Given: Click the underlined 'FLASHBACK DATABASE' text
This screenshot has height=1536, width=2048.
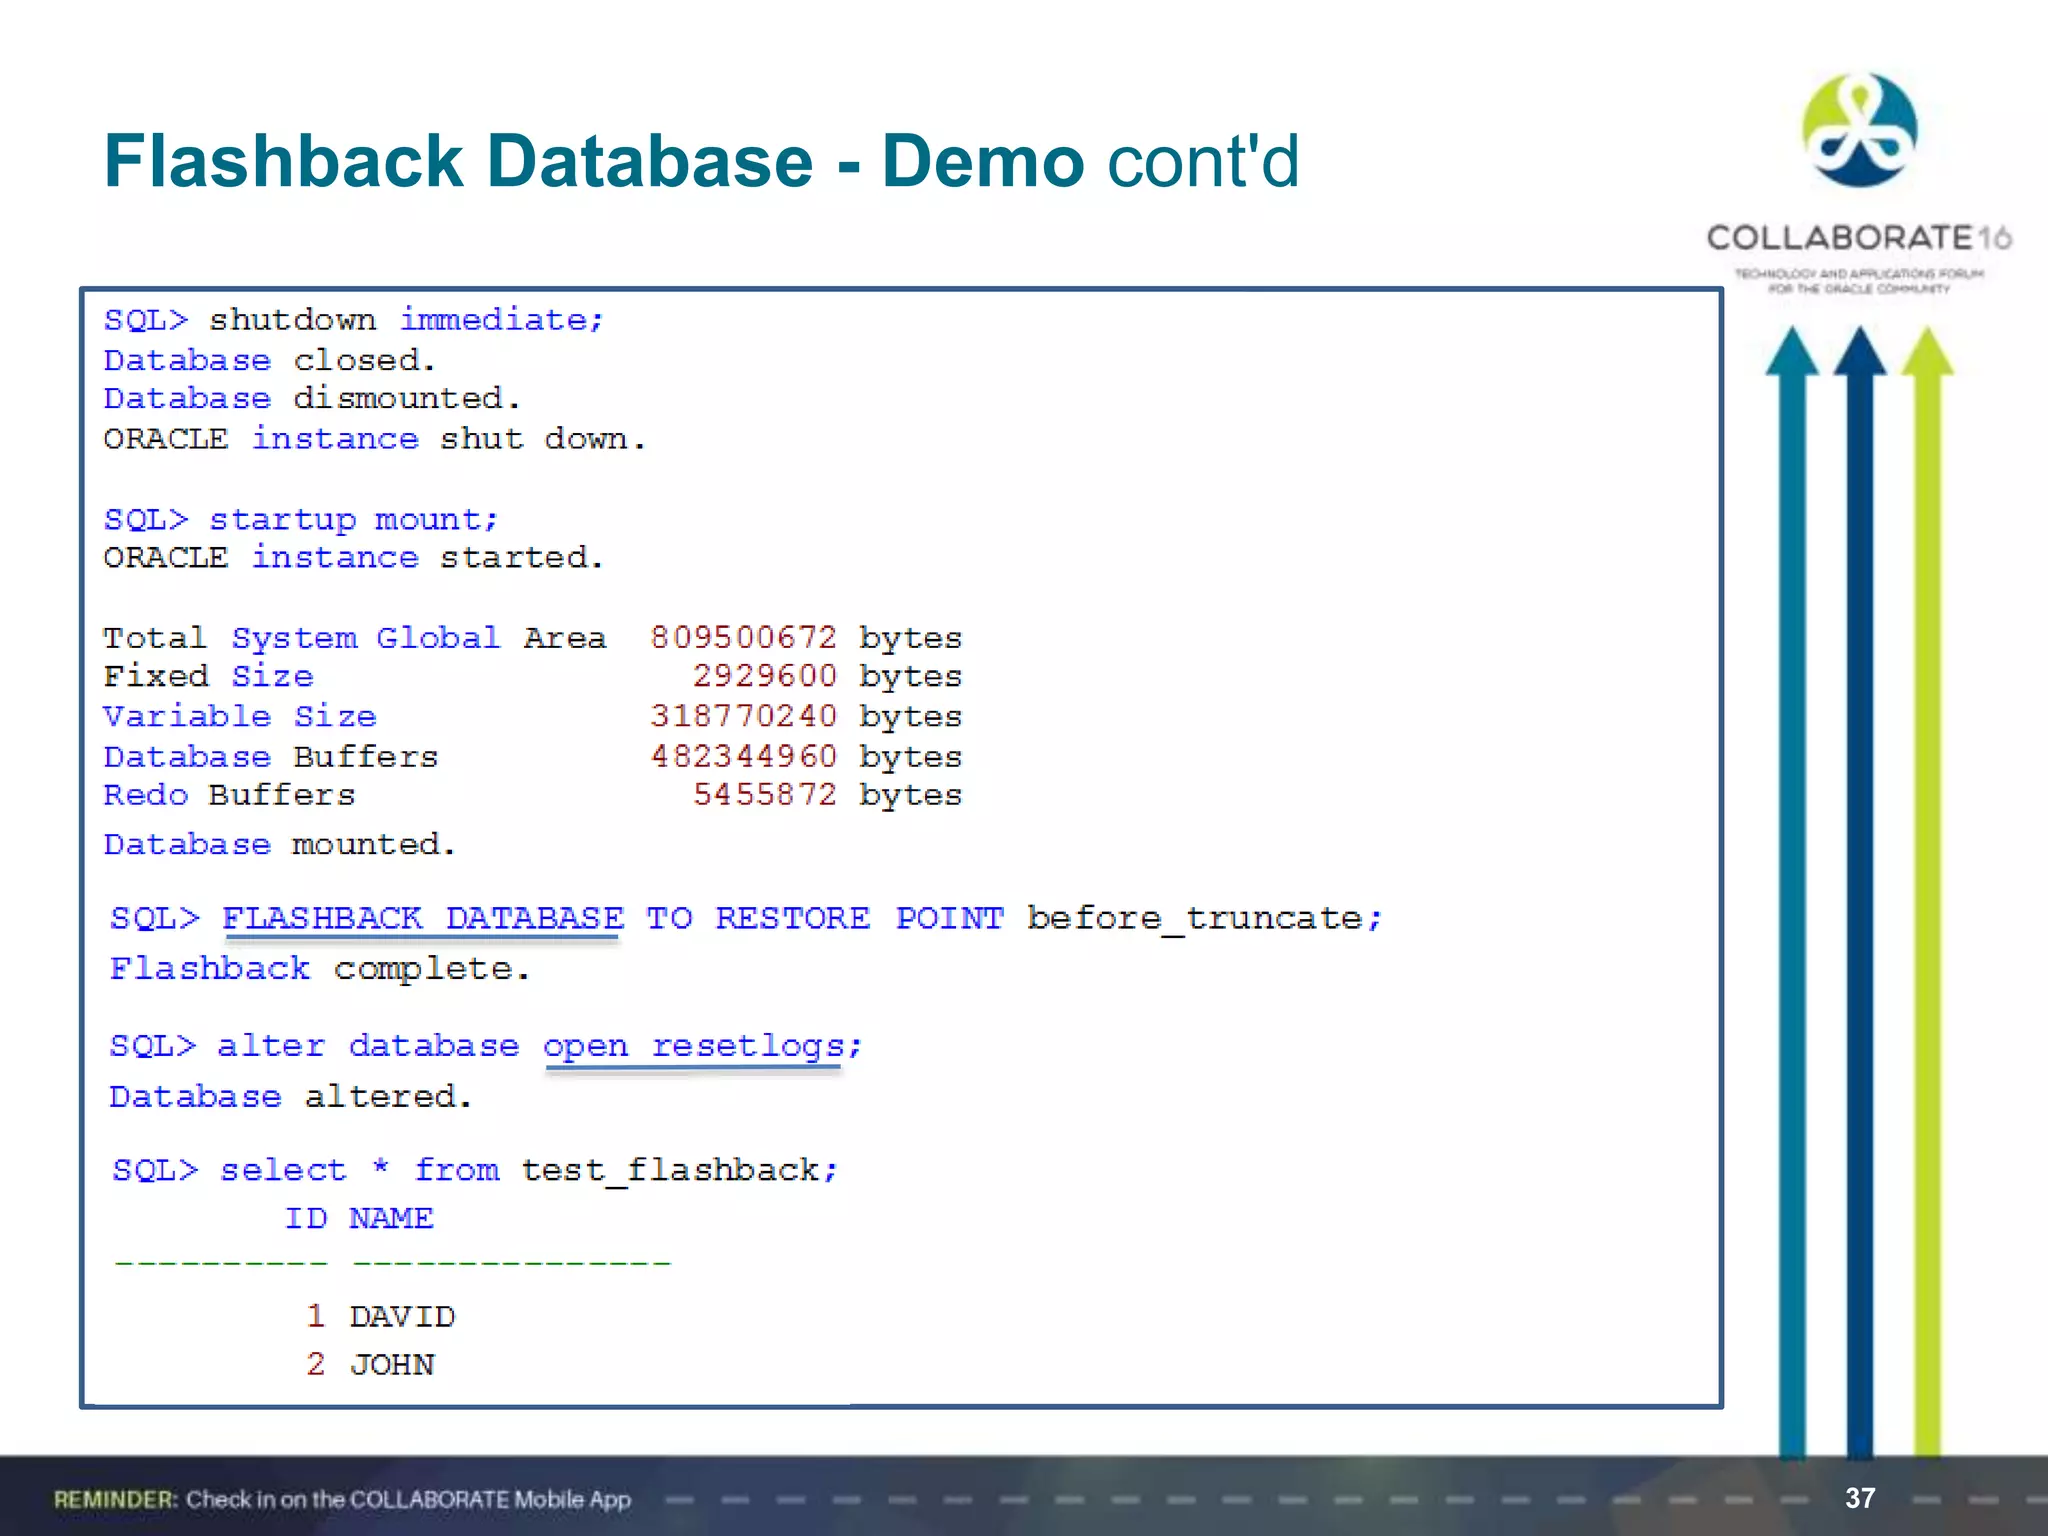Looking at the screenshot, I should (x=423, y=918).
